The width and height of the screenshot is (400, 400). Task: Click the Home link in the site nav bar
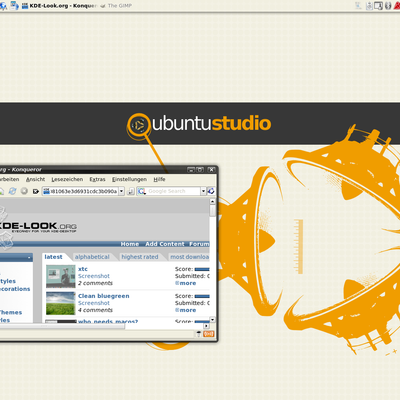[x=130, y=244]
